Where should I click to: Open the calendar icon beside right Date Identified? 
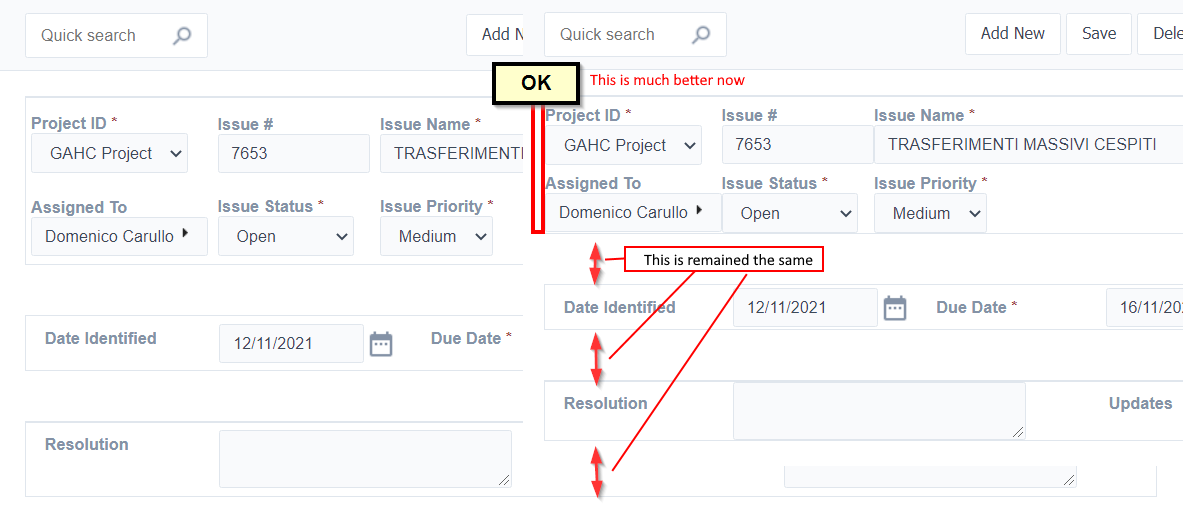coord(895,308)
